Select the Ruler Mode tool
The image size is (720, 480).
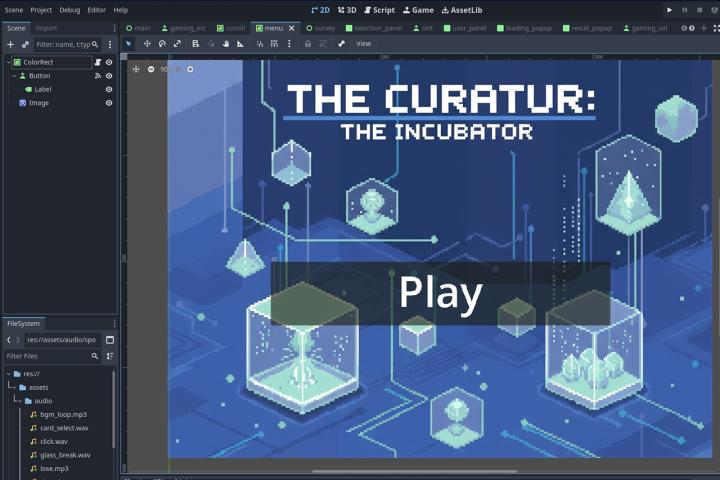pyautogui.click(x=240, y=44)
